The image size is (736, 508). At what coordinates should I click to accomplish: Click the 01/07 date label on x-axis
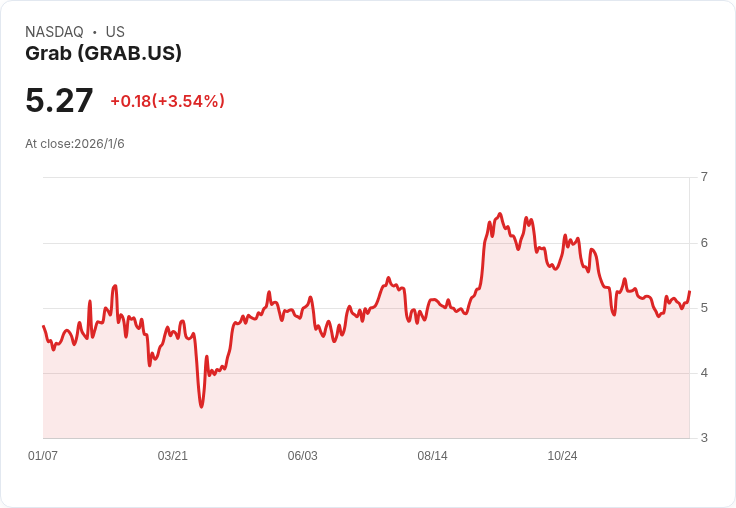click(43, 456)
